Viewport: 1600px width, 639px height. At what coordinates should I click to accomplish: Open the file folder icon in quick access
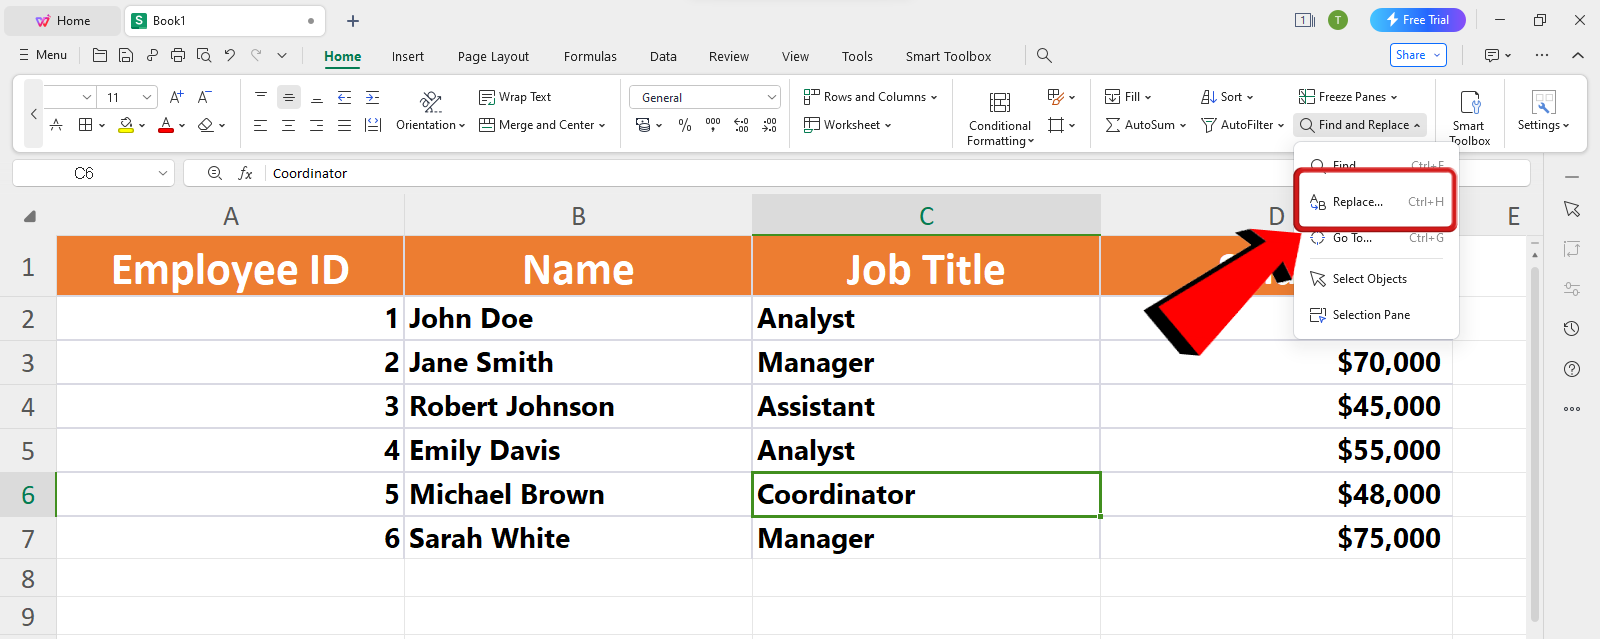[100, 56]
